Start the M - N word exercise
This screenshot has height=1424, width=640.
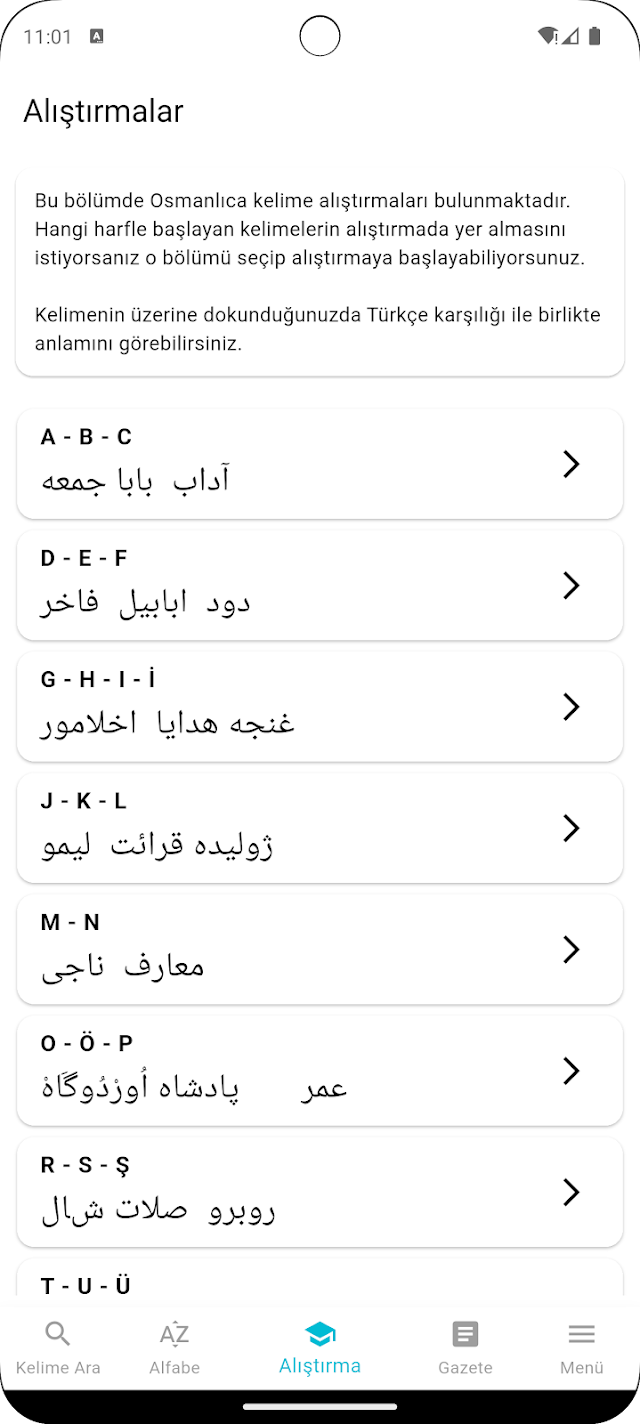320,950
